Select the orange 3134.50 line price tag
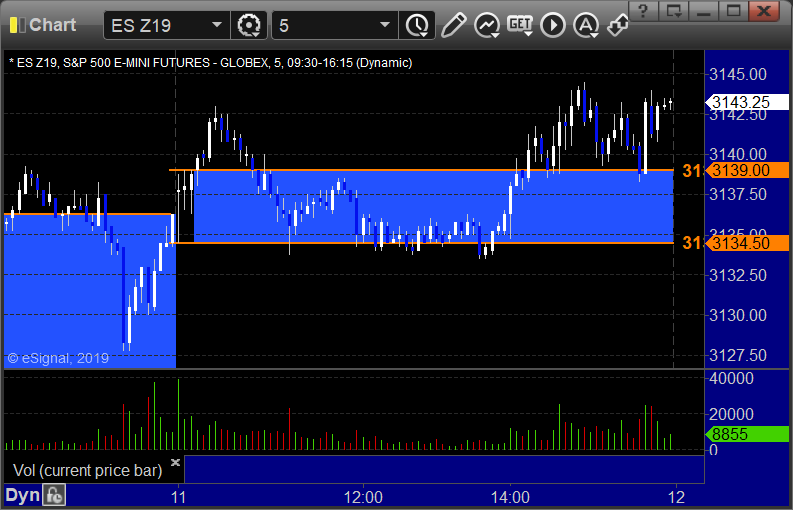793x510 pixels. (x=747, y=243)
